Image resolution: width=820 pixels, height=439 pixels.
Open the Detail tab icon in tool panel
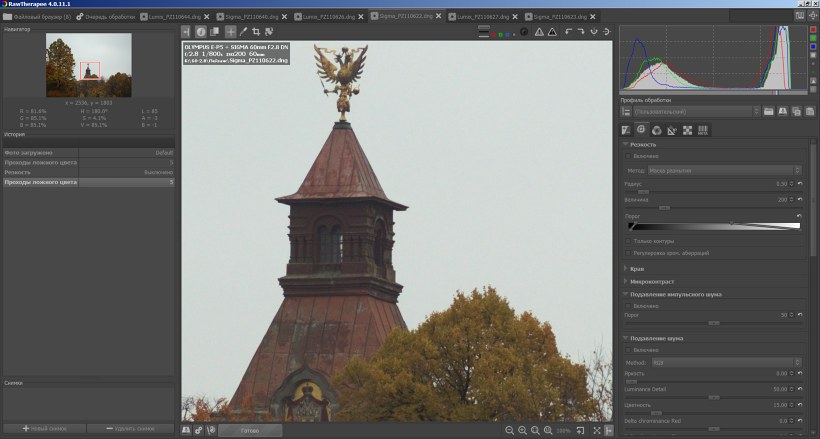[x=641, y=130]
